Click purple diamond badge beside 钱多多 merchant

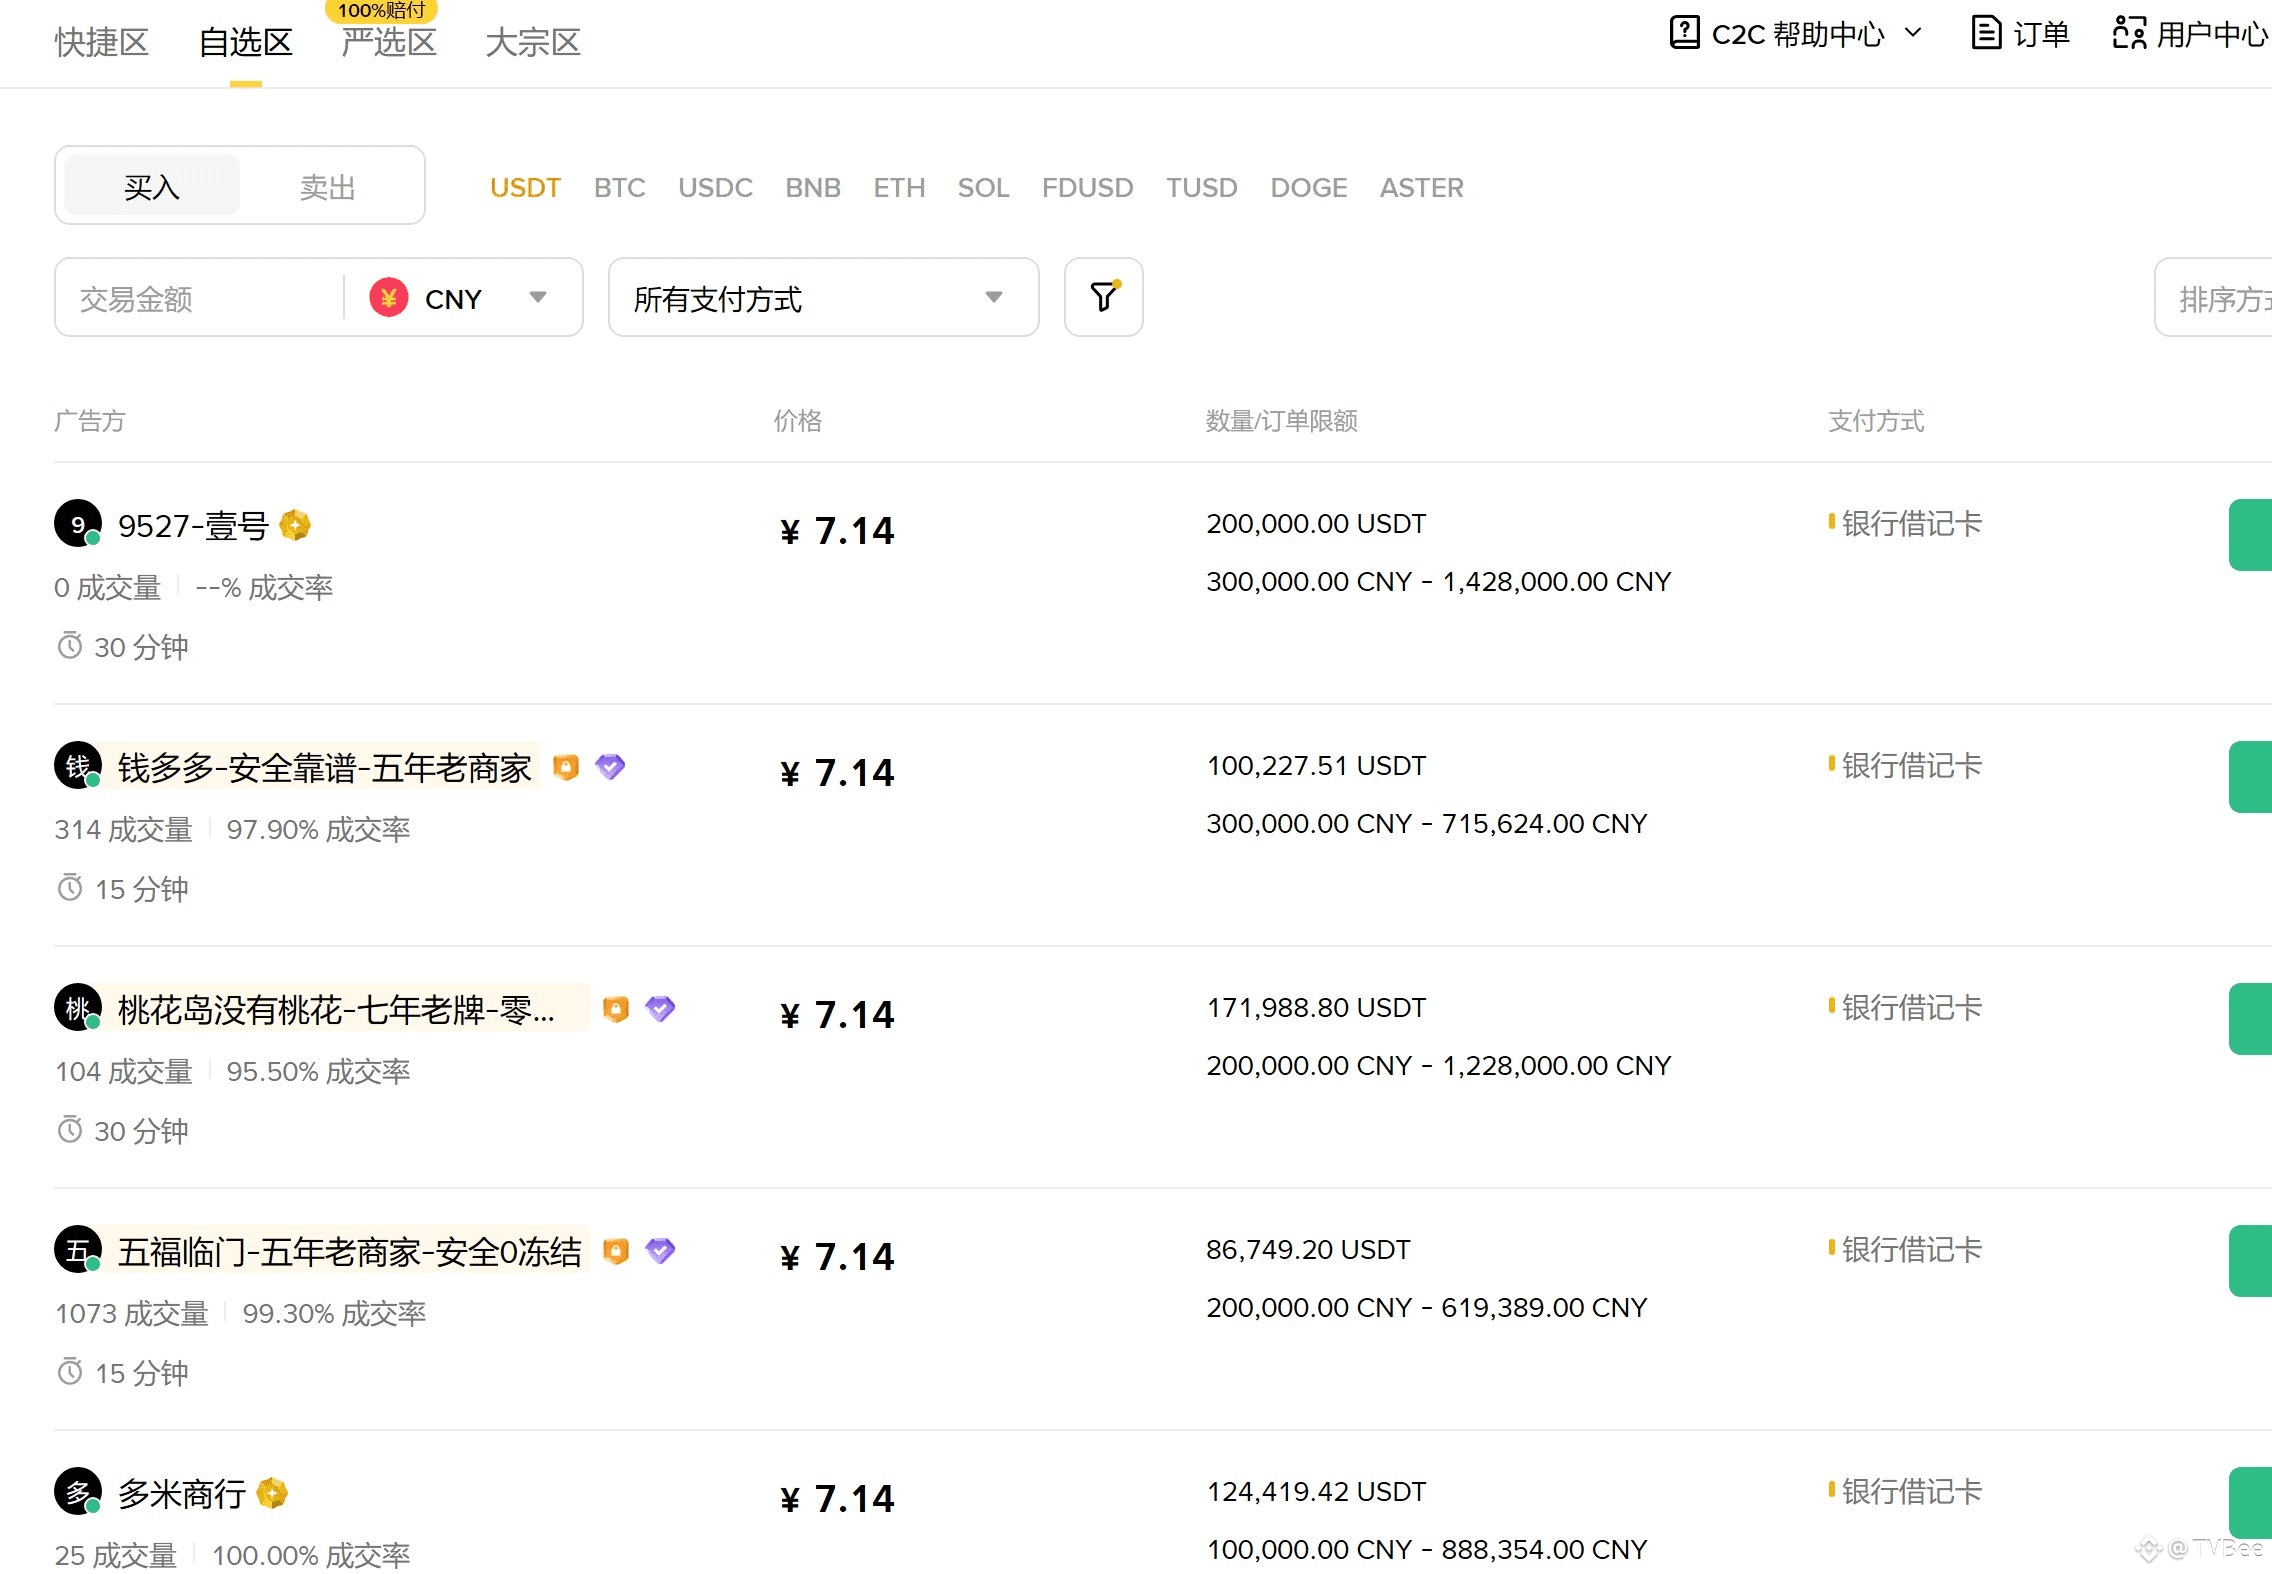pyautogui.click(x=610, y=767)
